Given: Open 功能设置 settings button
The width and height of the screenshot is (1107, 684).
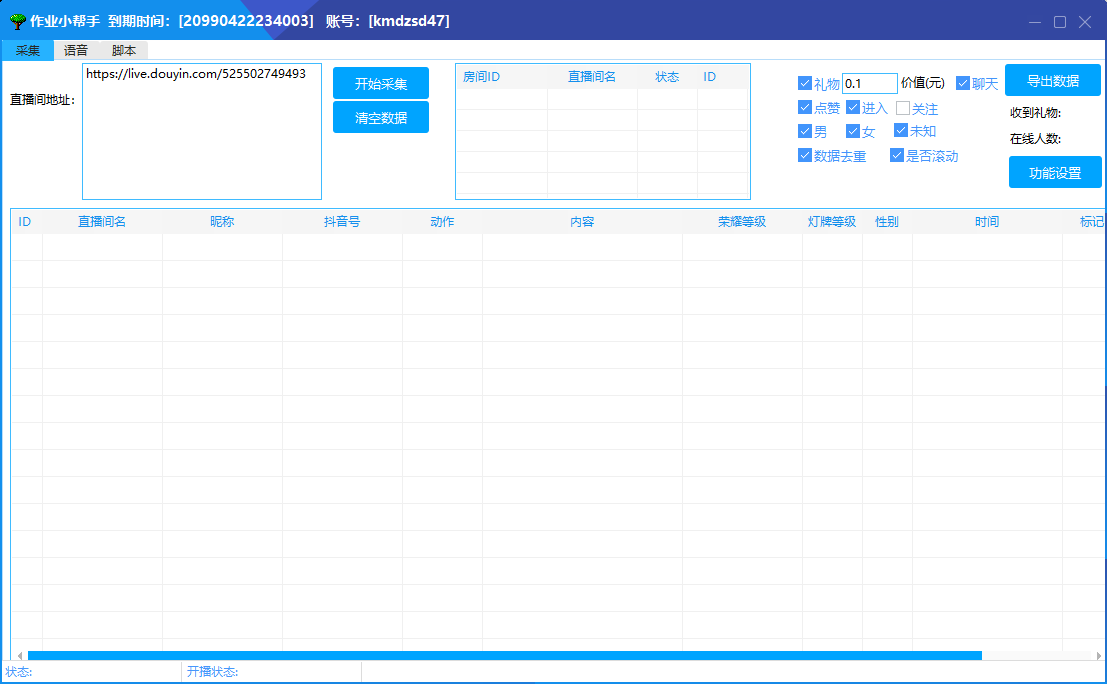Looking at the screenshot, I should coord(1055,172).
